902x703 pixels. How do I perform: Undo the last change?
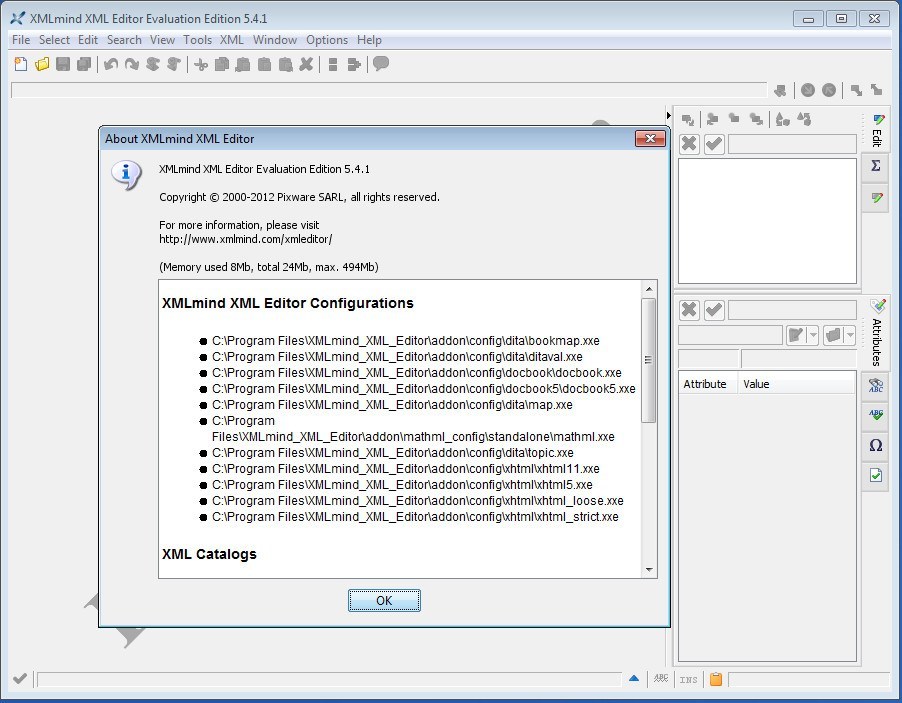pyautogui.click(x=110, y=64)
